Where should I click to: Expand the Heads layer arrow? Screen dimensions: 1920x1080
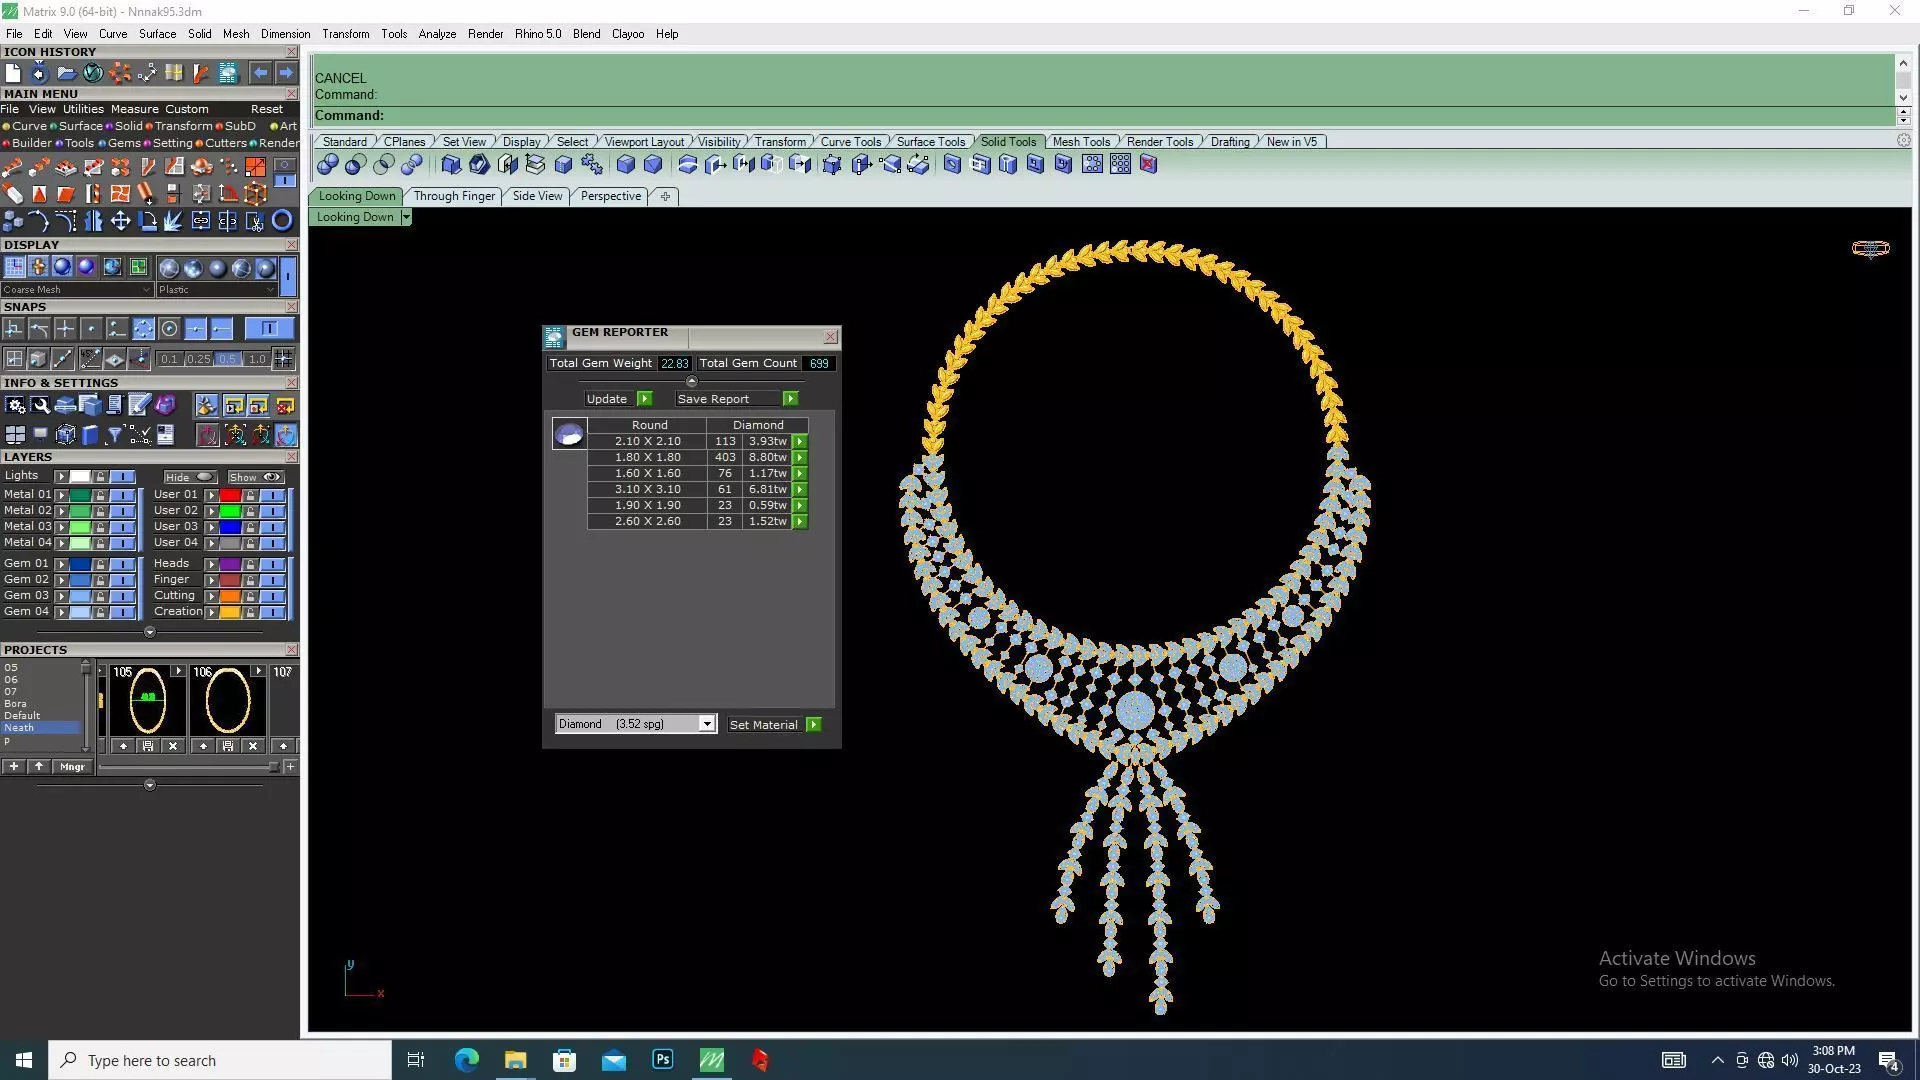pyautogui.click(x=211, y=564)
